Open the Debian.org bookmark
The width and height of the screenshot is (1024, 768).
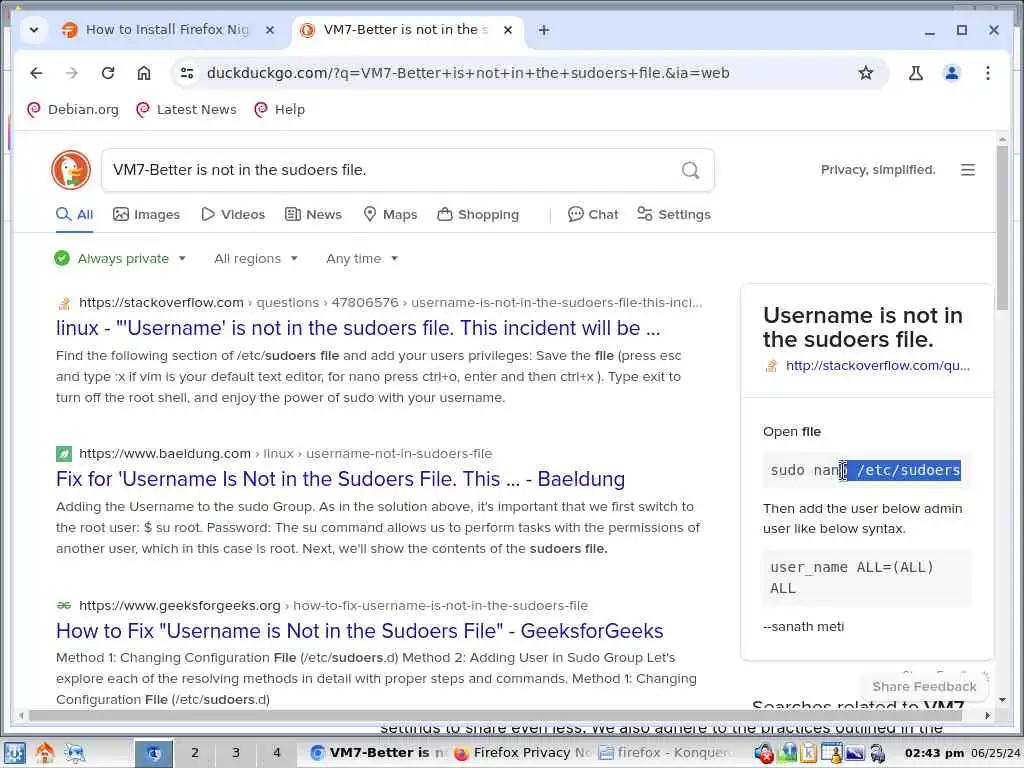pos(73,110)
